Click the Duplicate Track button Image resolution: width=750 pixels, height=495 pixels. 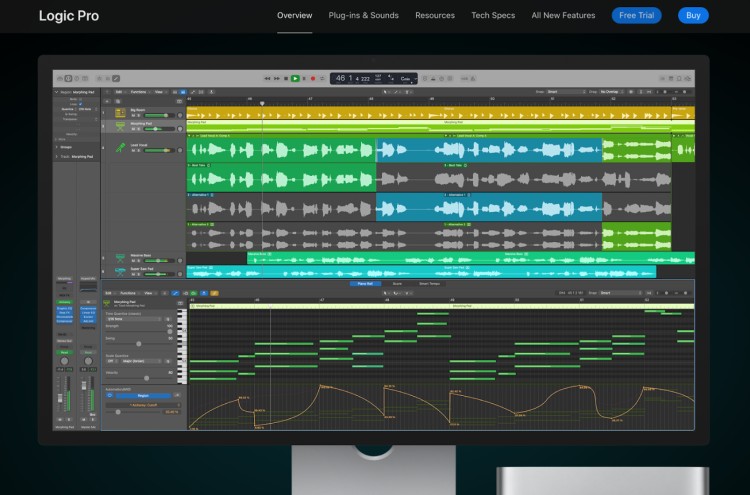pyautogui.click(x=118, y=101)
